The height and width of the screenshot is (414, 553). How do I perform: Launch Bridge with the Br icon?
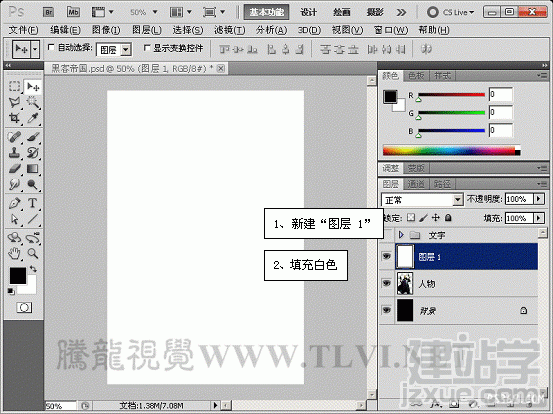pyautogui.click(x=48, y=12)
